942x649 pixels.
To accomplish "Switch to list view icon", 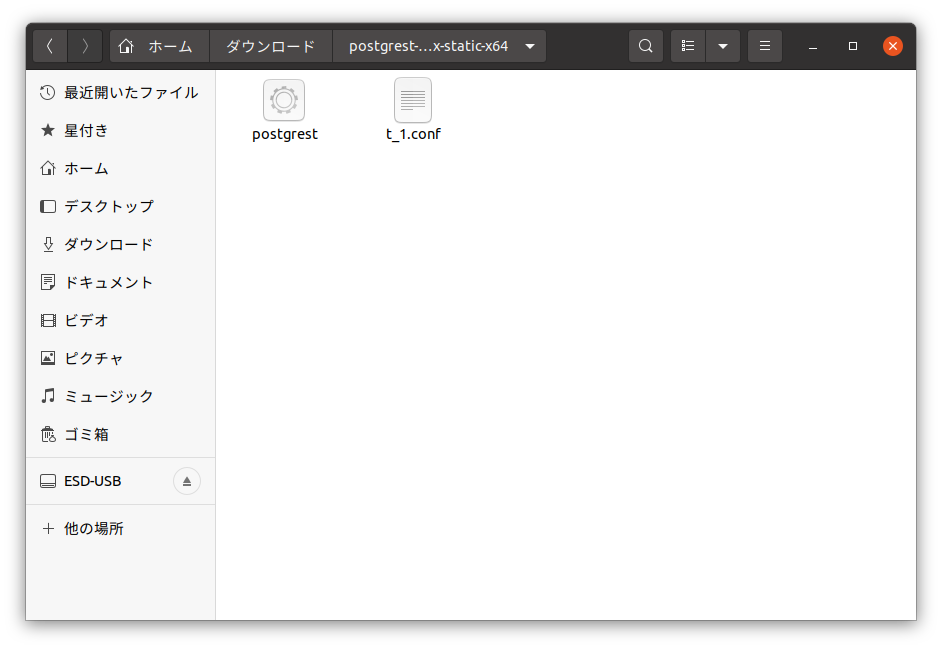I will click(x=688, y=46).
